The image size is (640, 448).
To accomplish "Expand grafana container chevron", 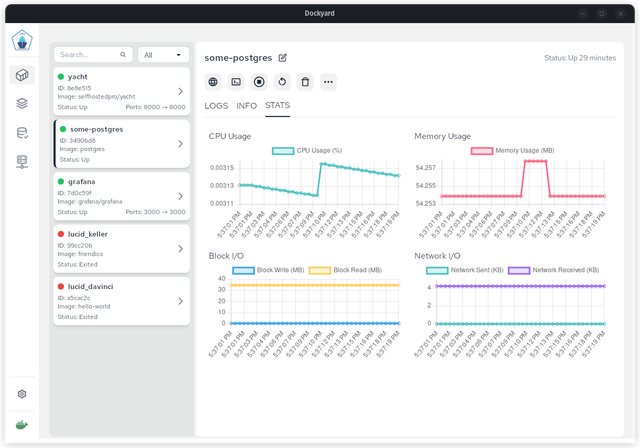I will point(180,196).
